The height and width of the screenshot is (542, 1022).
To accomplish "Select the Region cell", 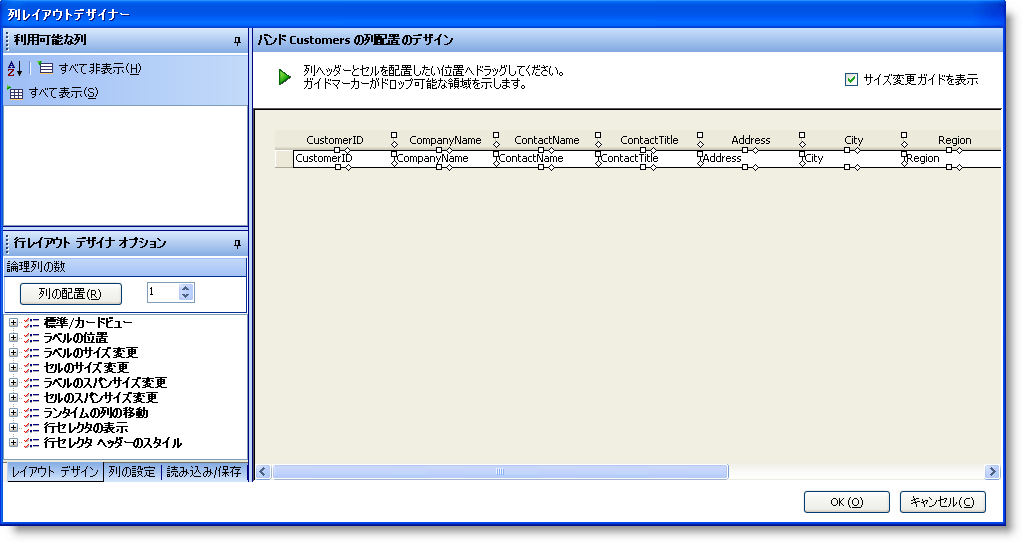I will [x=953, y=158].
